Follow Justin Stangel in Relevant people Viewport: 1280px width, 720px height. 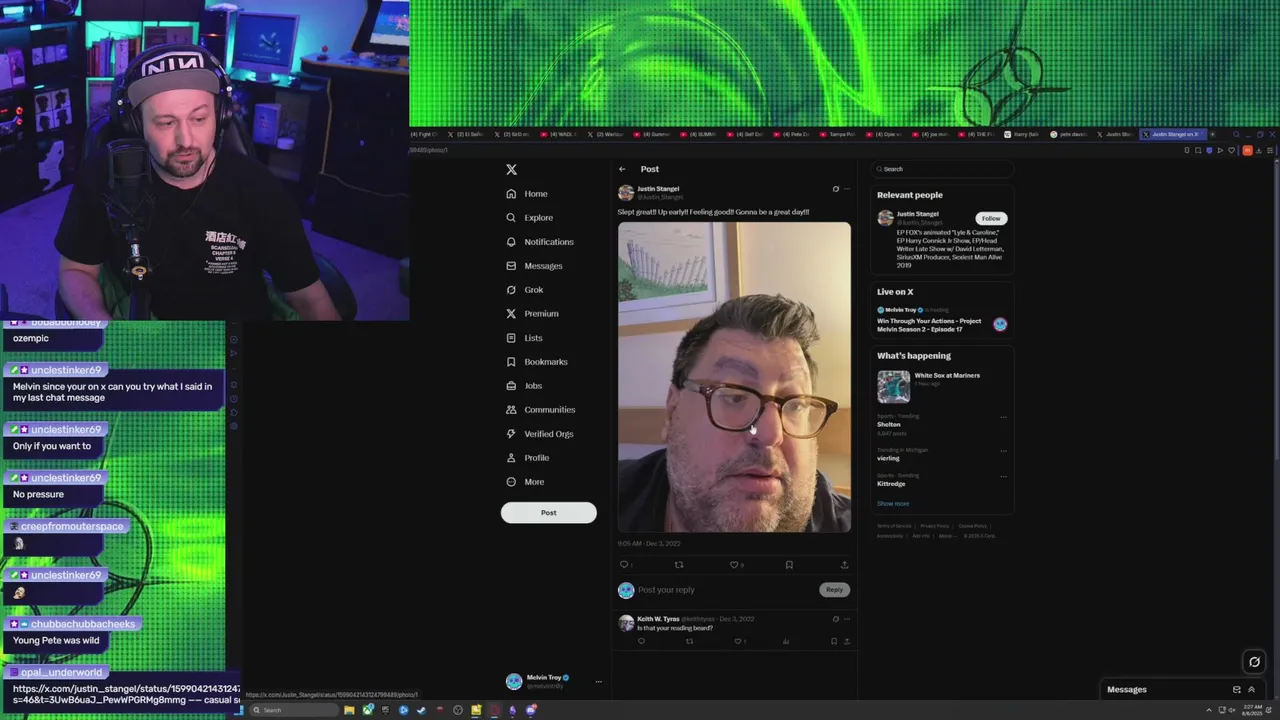point(991,218)
